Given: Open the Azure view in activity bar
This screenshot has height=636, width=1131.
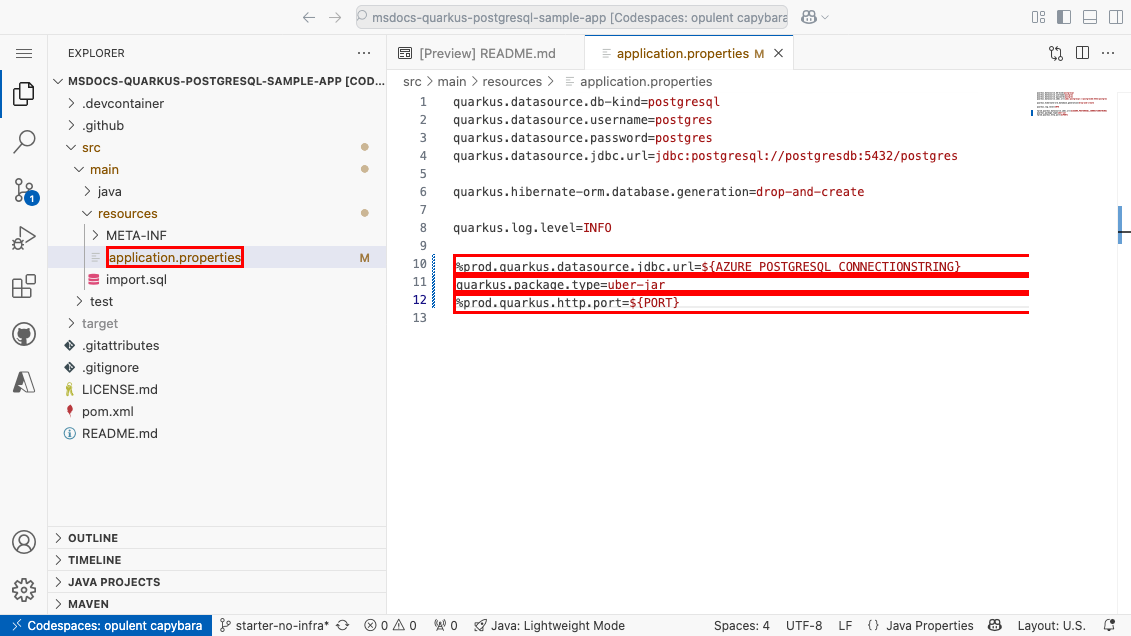Looking at the screenshot, I should point(24,382).
